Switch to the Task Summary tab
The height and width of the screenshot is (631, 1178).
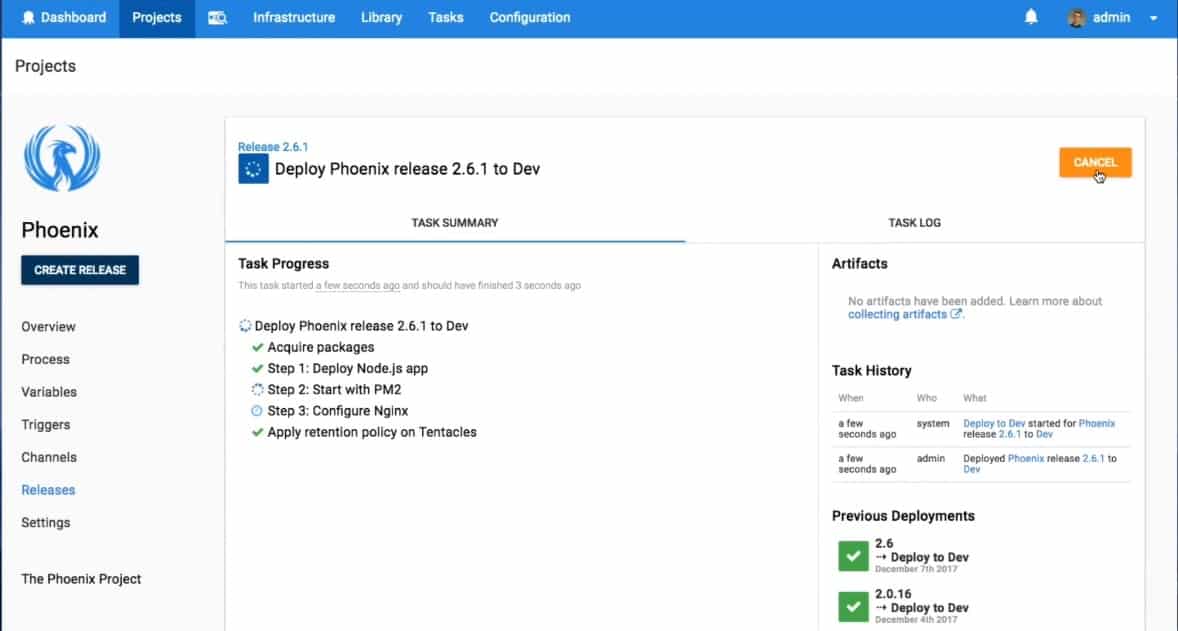[x=455, y=222]
